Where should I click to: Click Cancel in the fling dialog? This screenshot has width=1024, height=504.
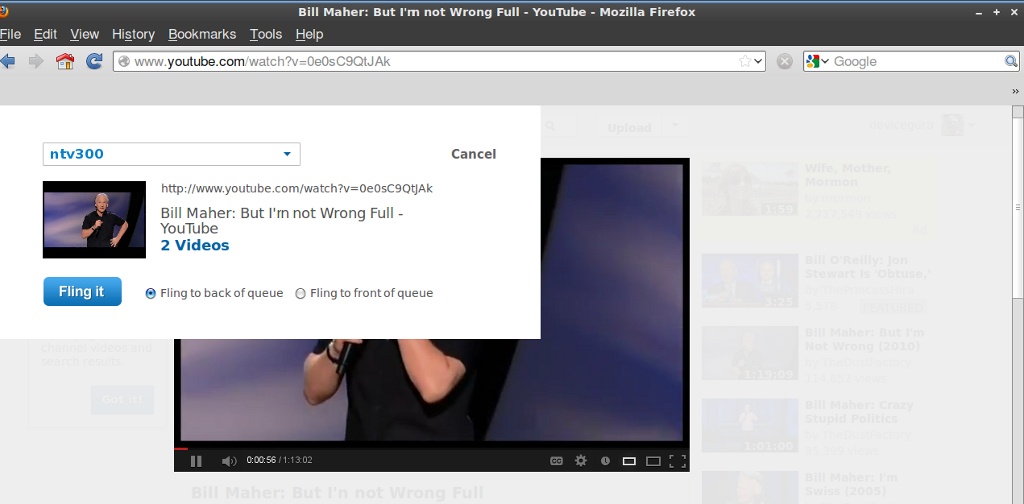pos(473,154)
